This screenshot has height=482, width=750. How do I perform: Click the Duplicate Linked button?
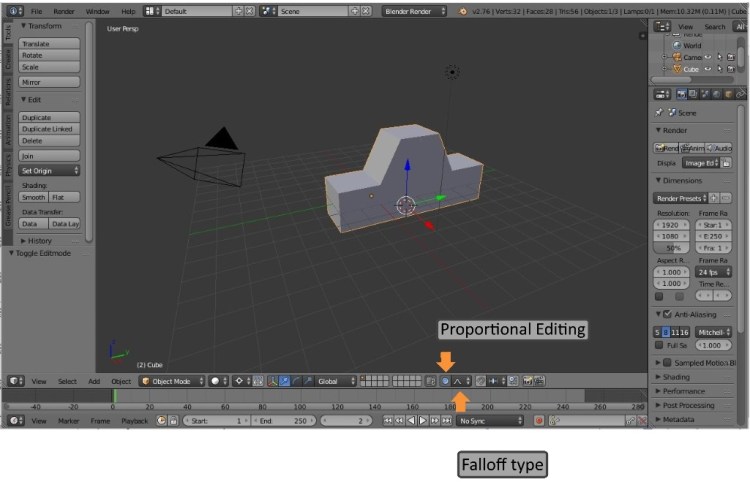tap(49, 129)
